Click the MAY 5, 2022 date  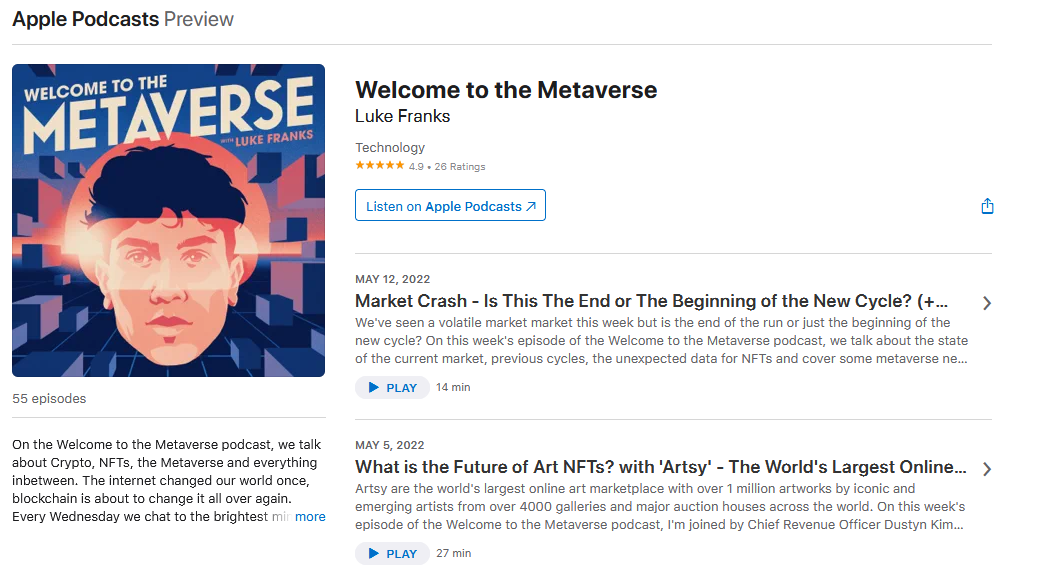click(389, 446)
